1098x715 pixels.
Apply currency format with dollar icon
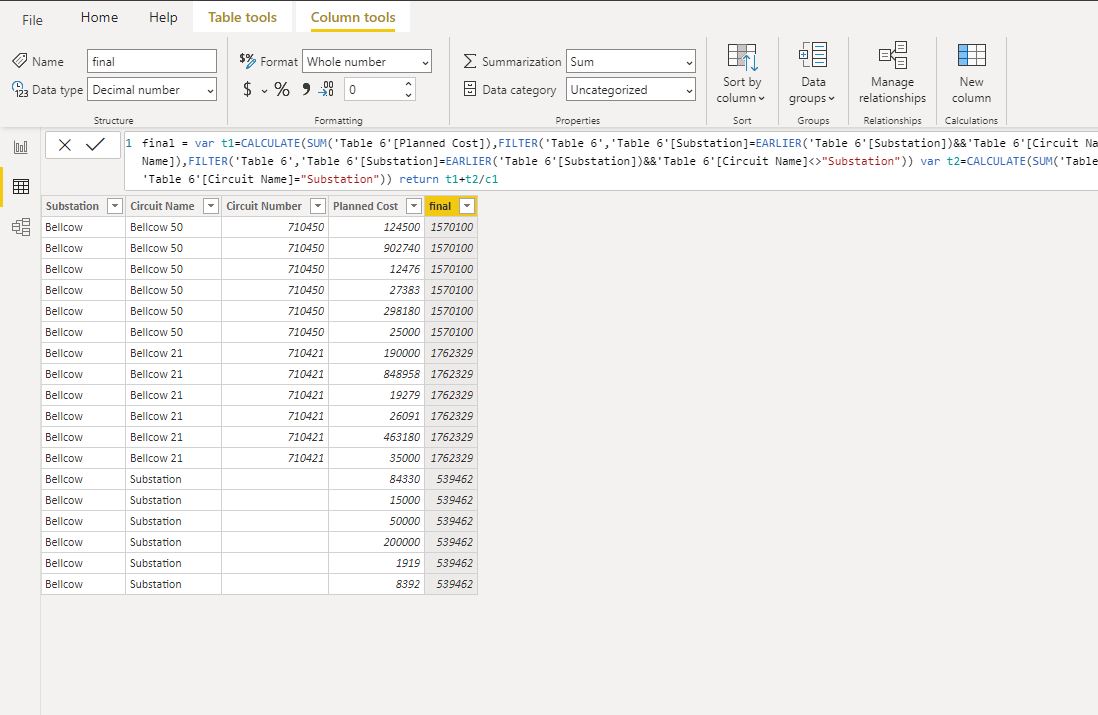click(x=247, y=89)
